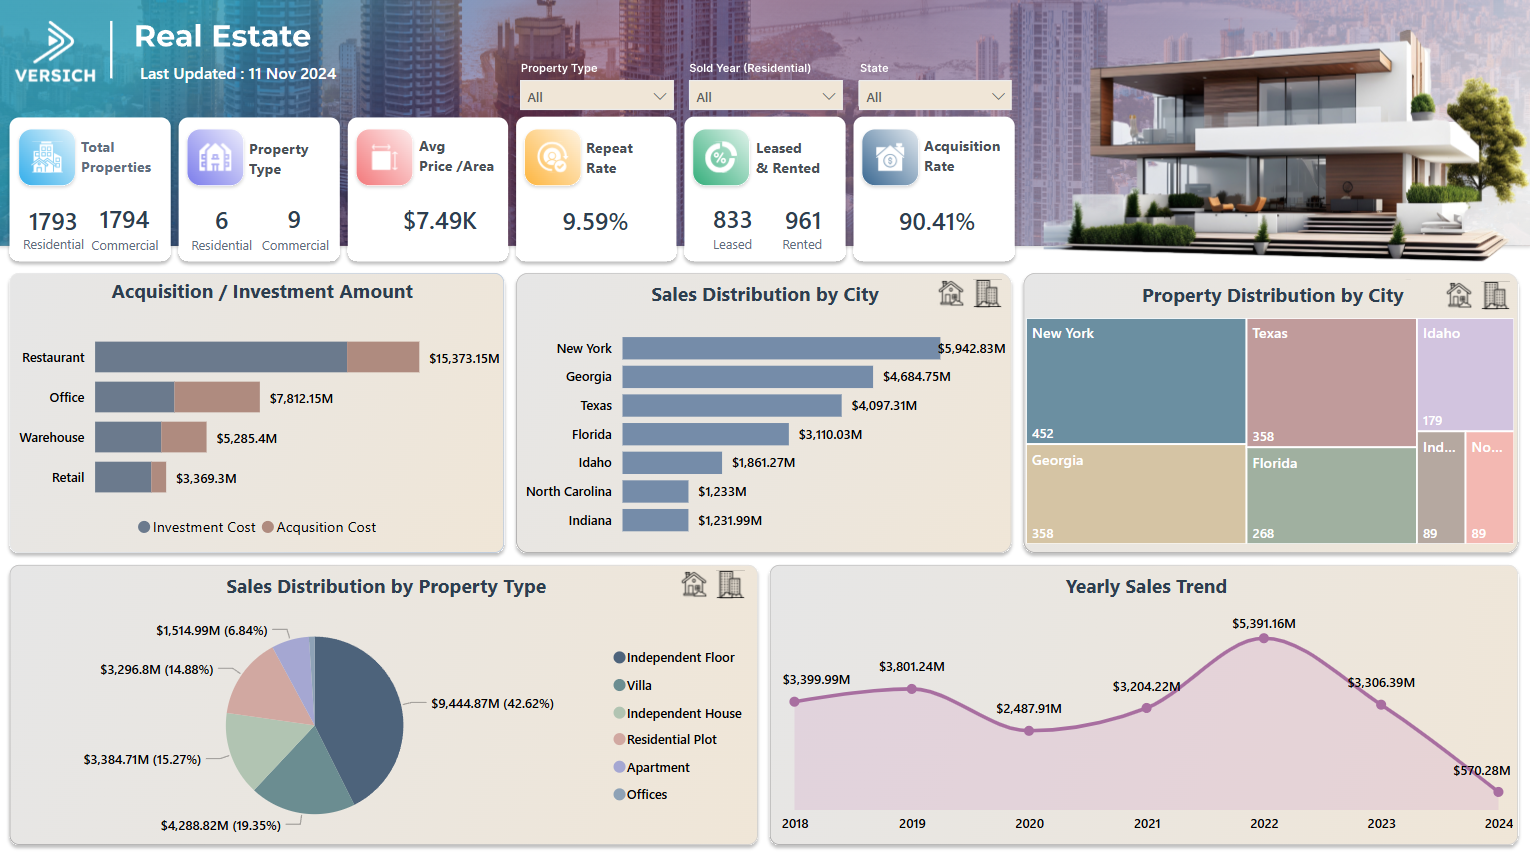Toggle the residential house filter on Sales Distribution by Property Type

pyautogui.click(x=693, y=585)
